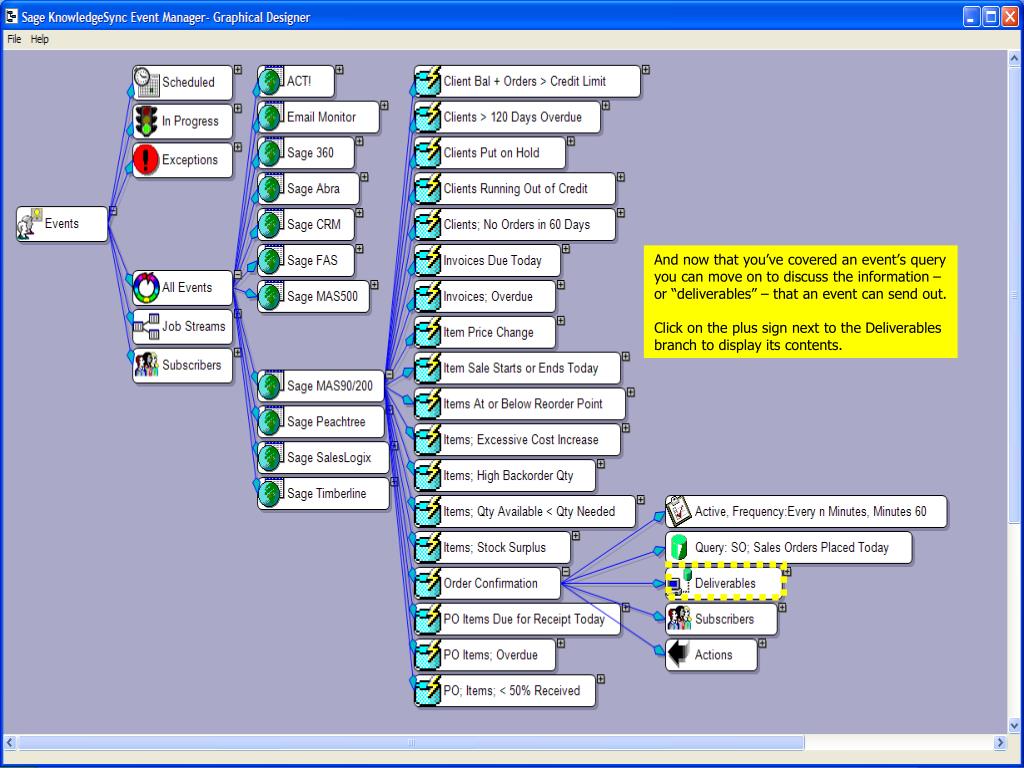Expand the Actions branch plus sign
Image resolution: width=1024 pixels, height=768 pixels.
click(762, 643)
